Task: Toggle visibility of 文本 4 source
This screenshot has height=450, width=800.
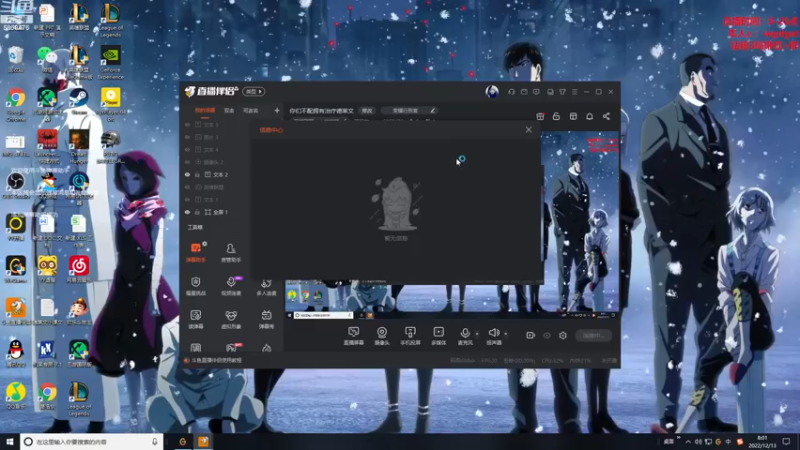Action: click(x=187, y=149)
